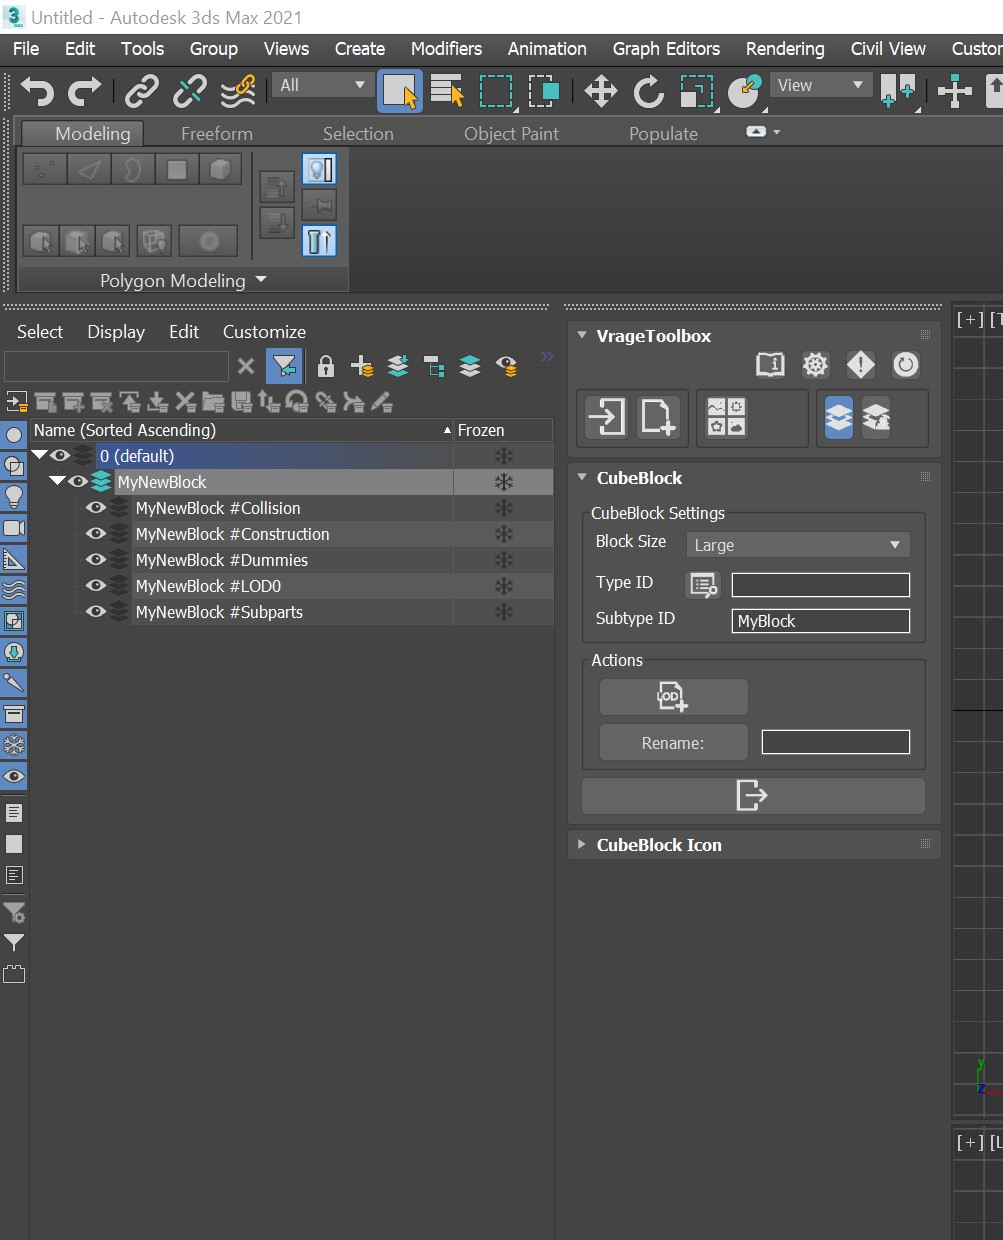Click the Subtype ID text field

point(820,621)
